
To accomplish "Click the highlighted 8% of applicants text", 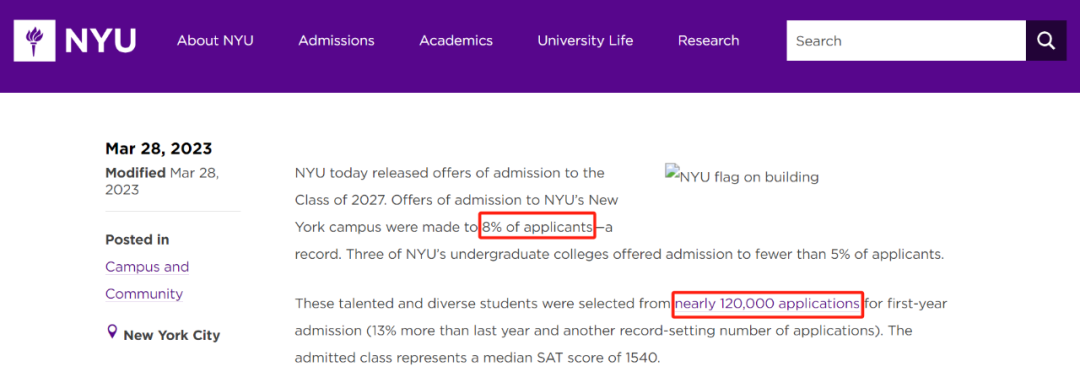I will [x=537, y=227].
